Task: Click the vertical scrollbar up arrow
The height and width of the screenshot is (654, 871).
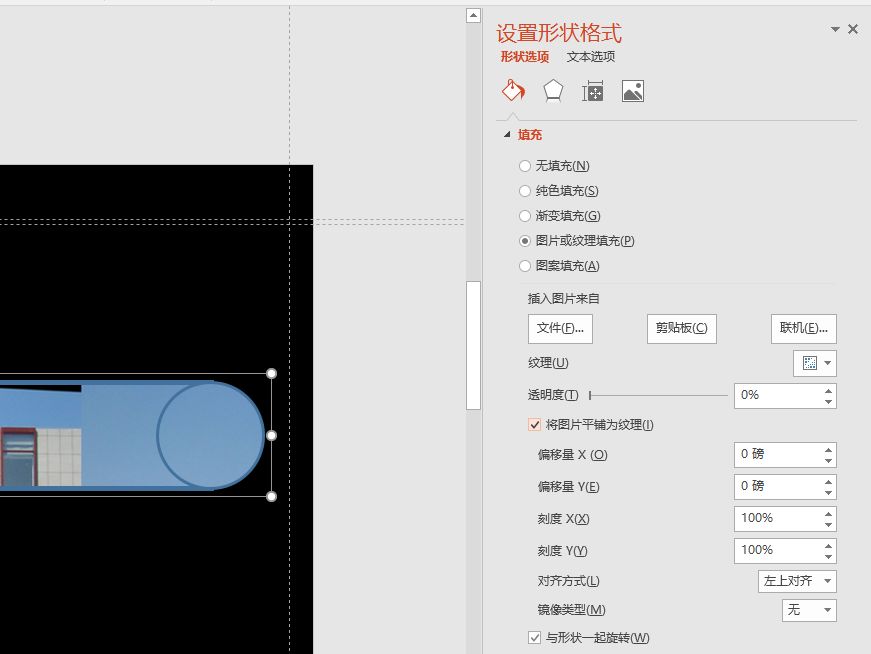Action: 473,16
